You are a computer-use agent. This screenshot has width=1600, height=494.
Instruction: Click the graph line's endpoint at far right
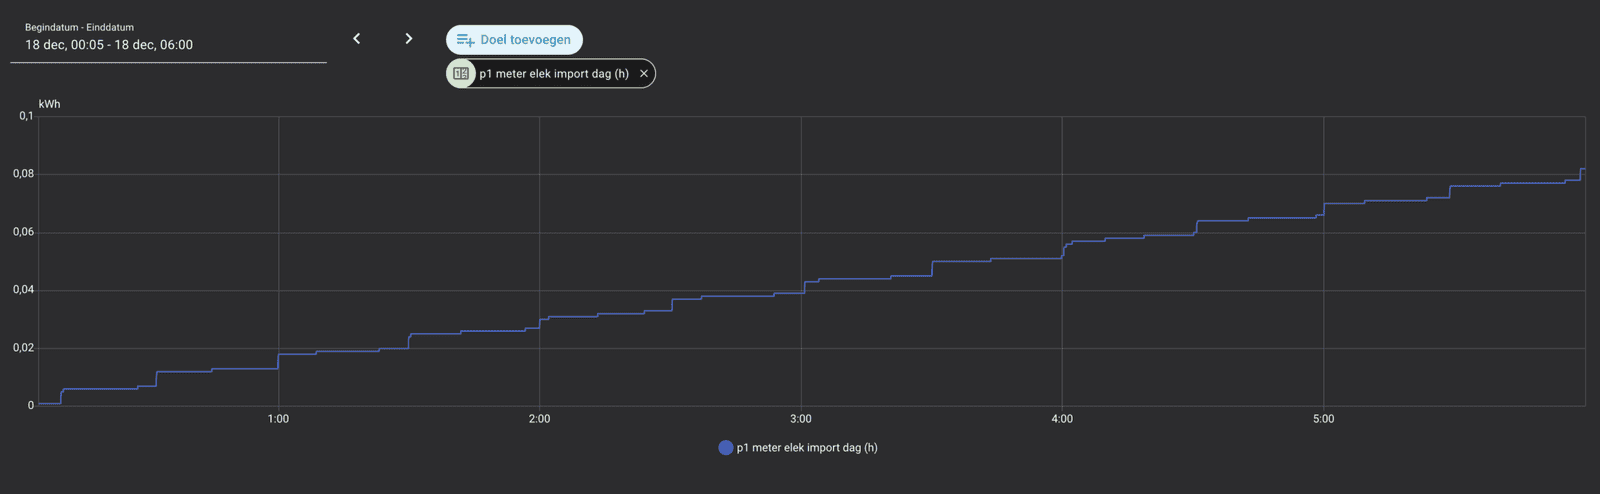click(x=1584, y=169)
